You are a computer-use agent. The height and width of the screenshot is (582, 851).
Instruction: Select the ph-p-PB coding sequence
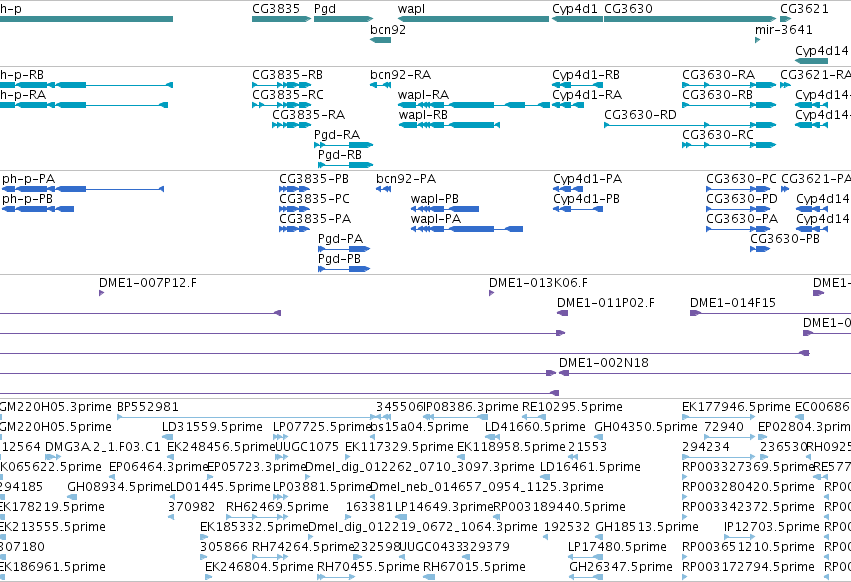38,209
